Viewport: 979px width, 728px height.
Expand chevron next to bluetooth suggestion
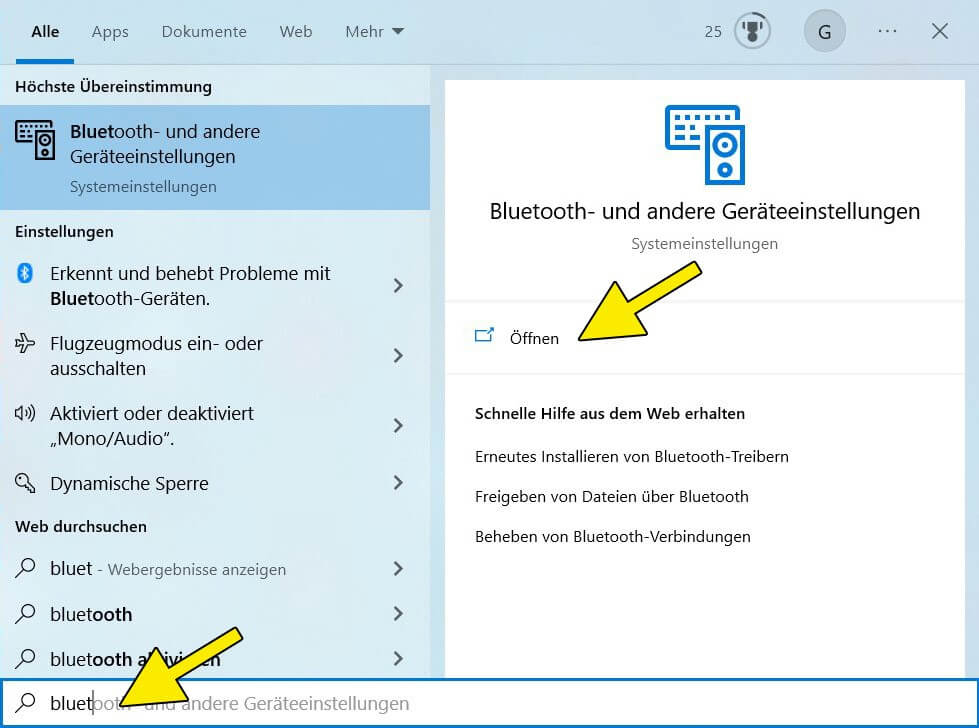(x=398, y=613)
